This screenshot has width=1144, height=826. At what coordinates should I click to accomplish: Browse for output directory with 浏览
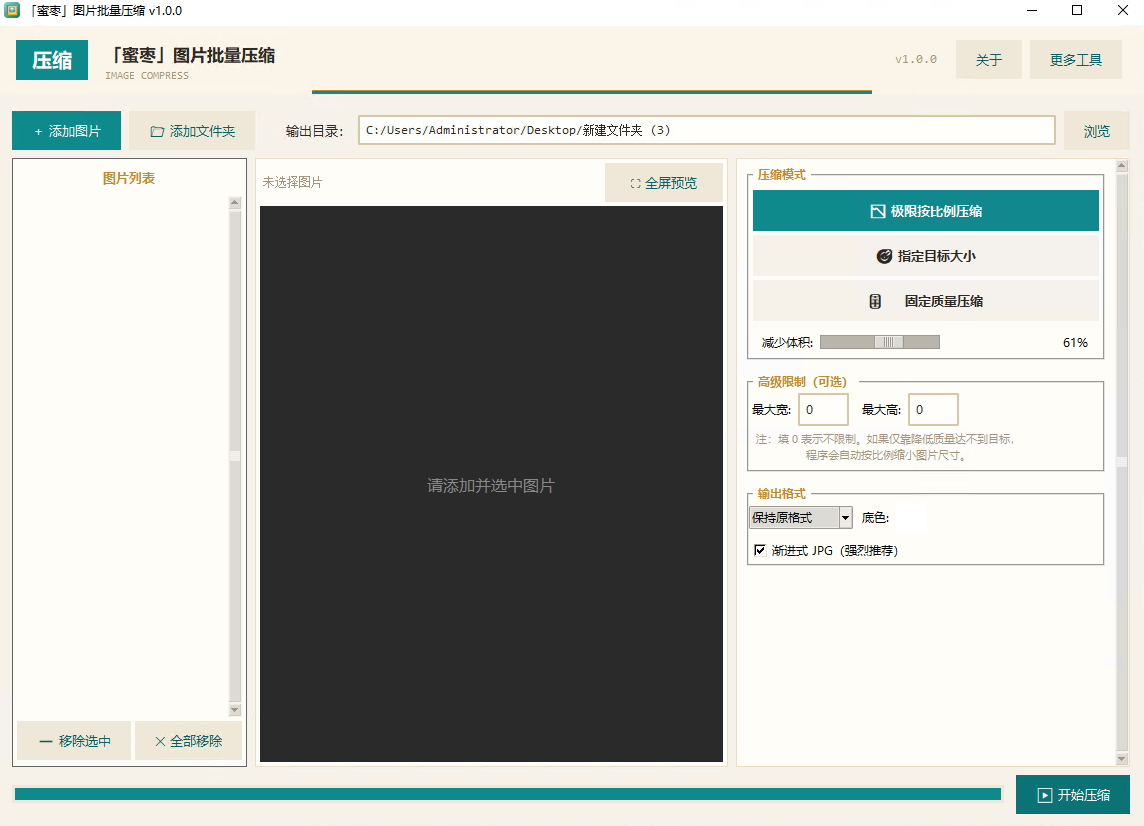[x=1097, y=131]
